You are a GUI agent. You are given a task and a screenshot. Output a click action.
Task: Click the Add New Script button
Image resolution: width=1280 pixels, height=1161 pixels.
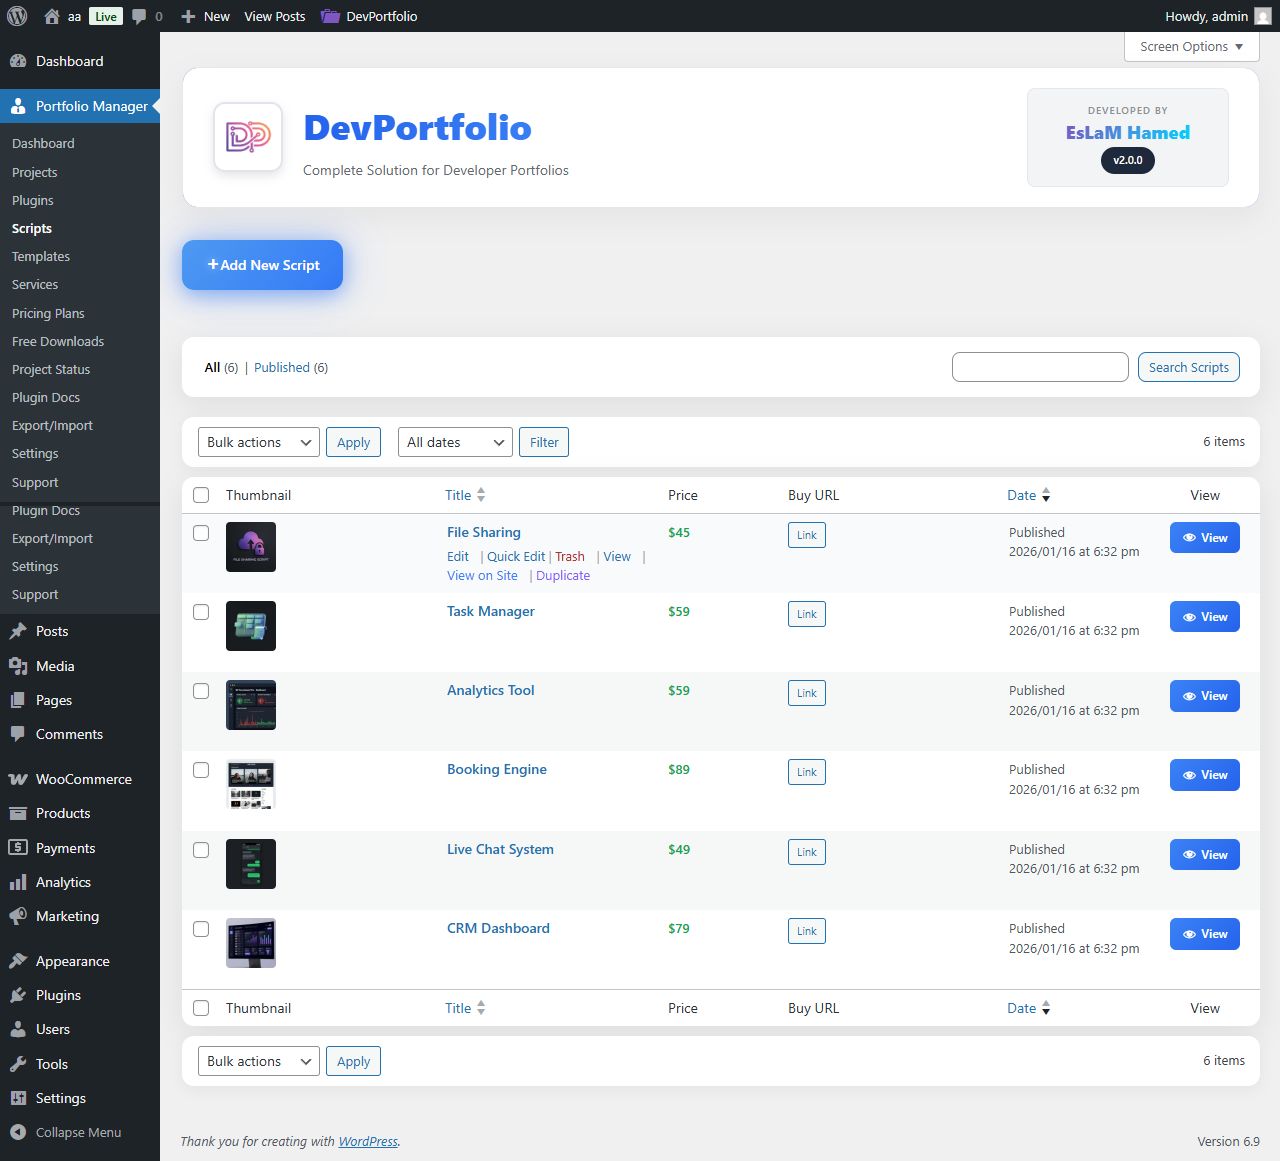[x=262, y=265]
